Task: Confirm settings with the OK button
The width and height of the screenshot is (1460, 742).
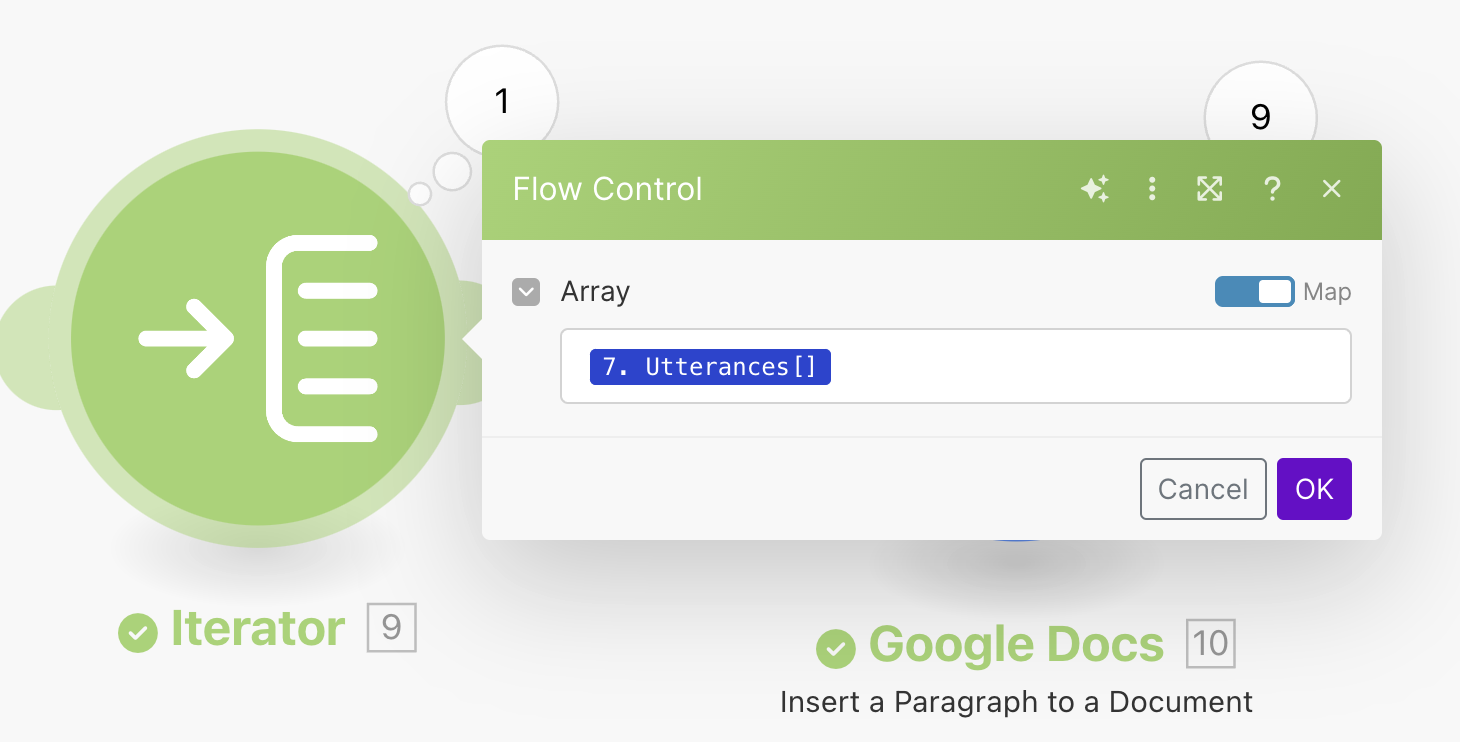Action: (x=1314, y=489)
